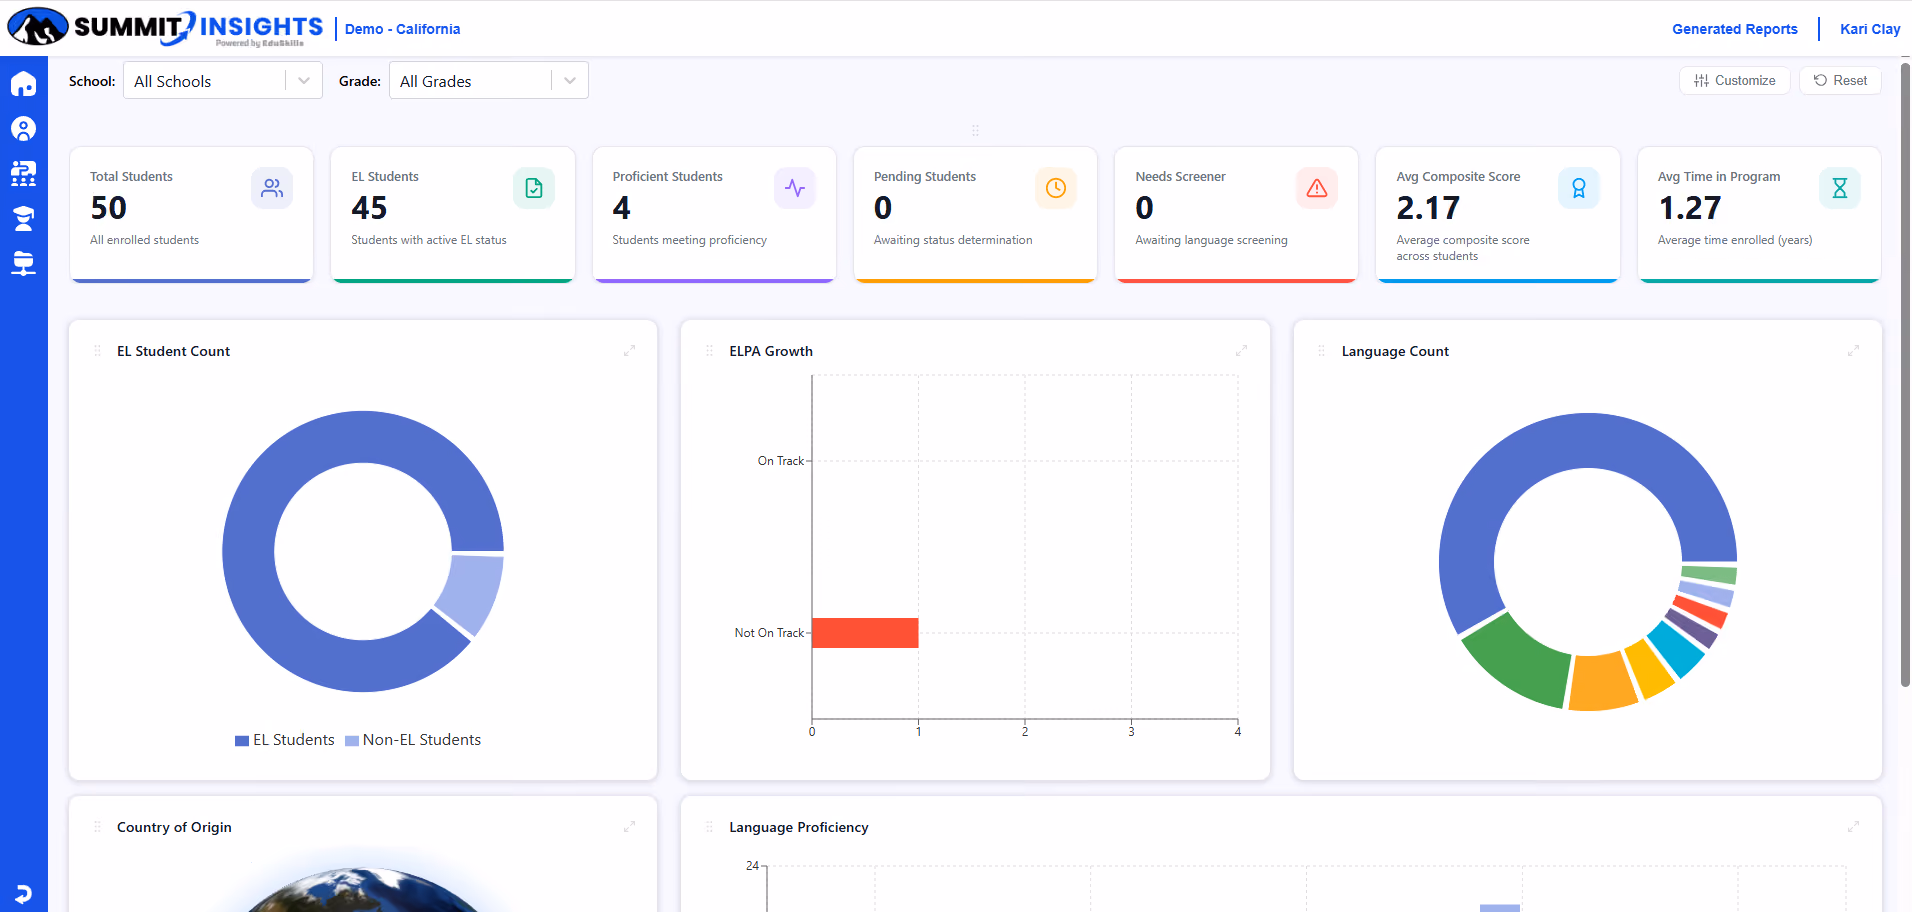Expand the EL Student Count chart
The image size is (1912, 912).
tap(630, 351)
